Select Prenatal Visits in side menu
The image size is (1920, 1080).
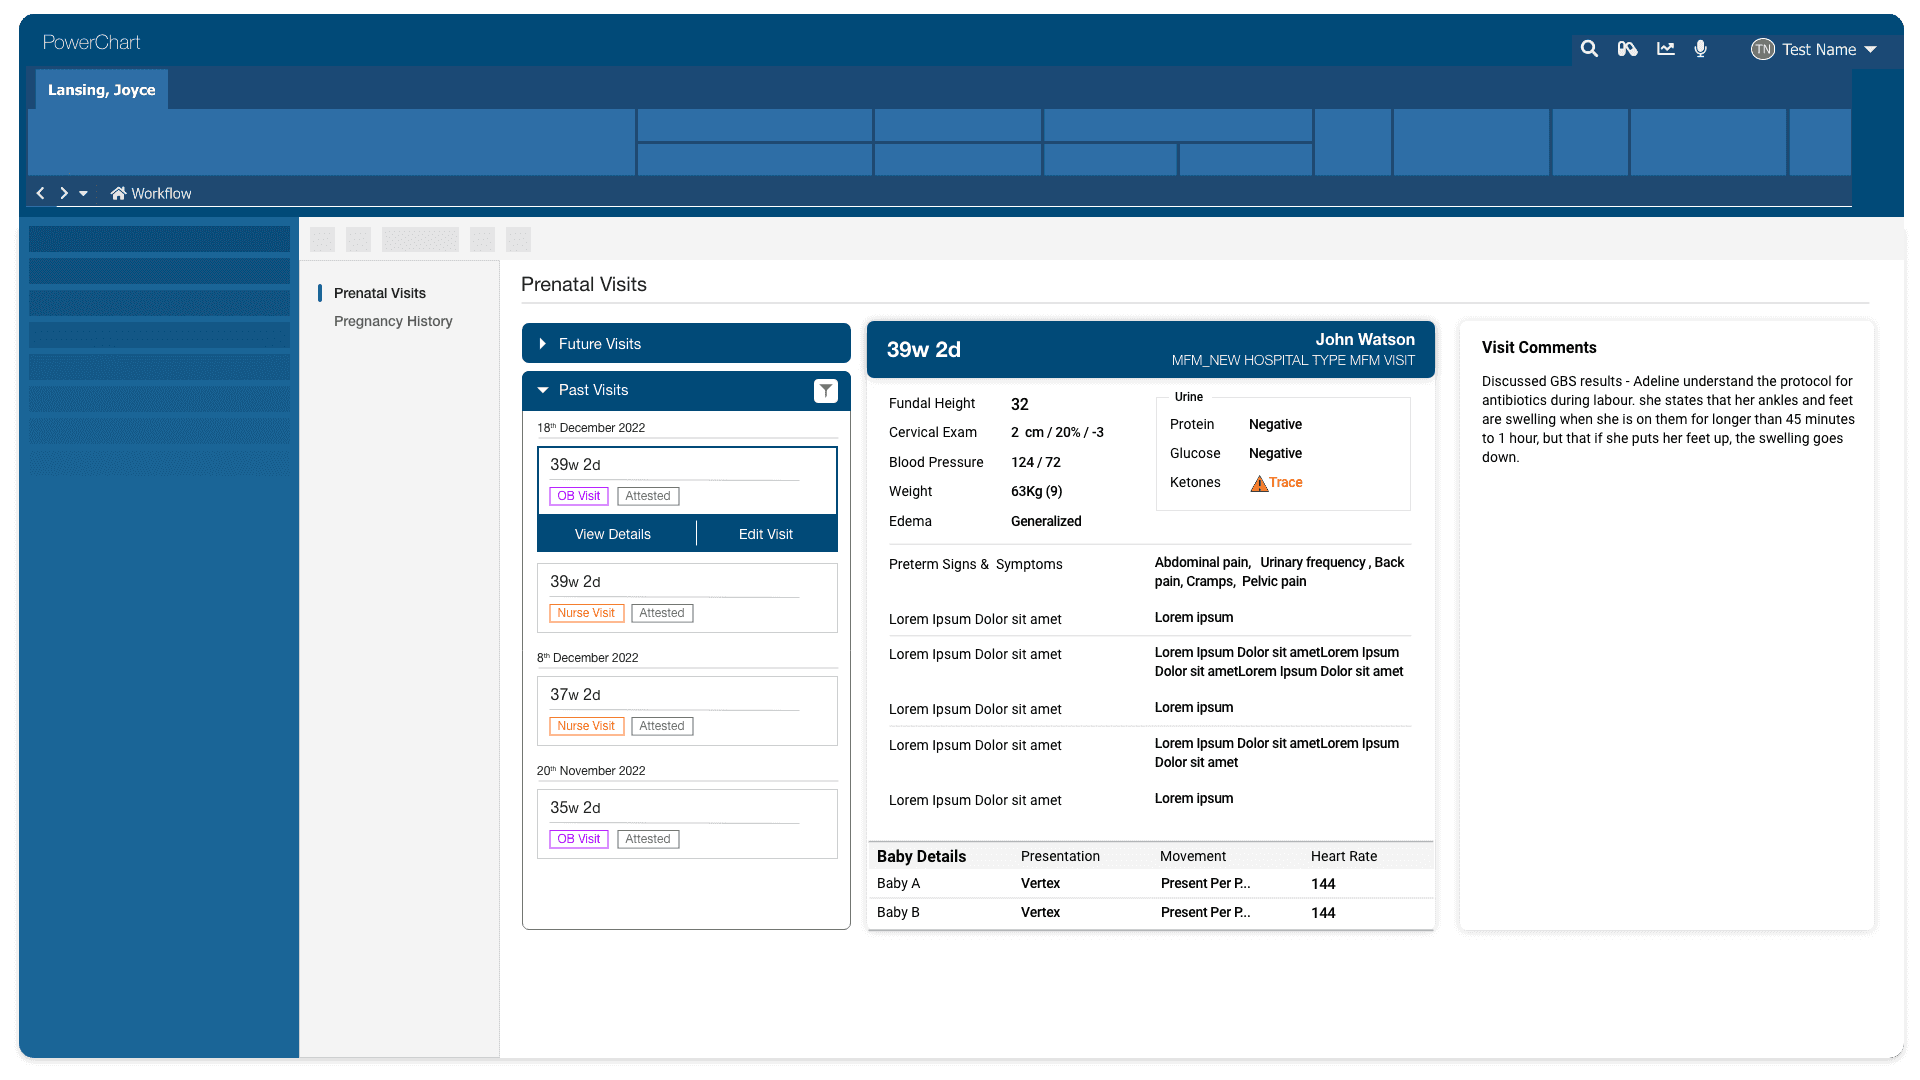(x=380, y=293)
